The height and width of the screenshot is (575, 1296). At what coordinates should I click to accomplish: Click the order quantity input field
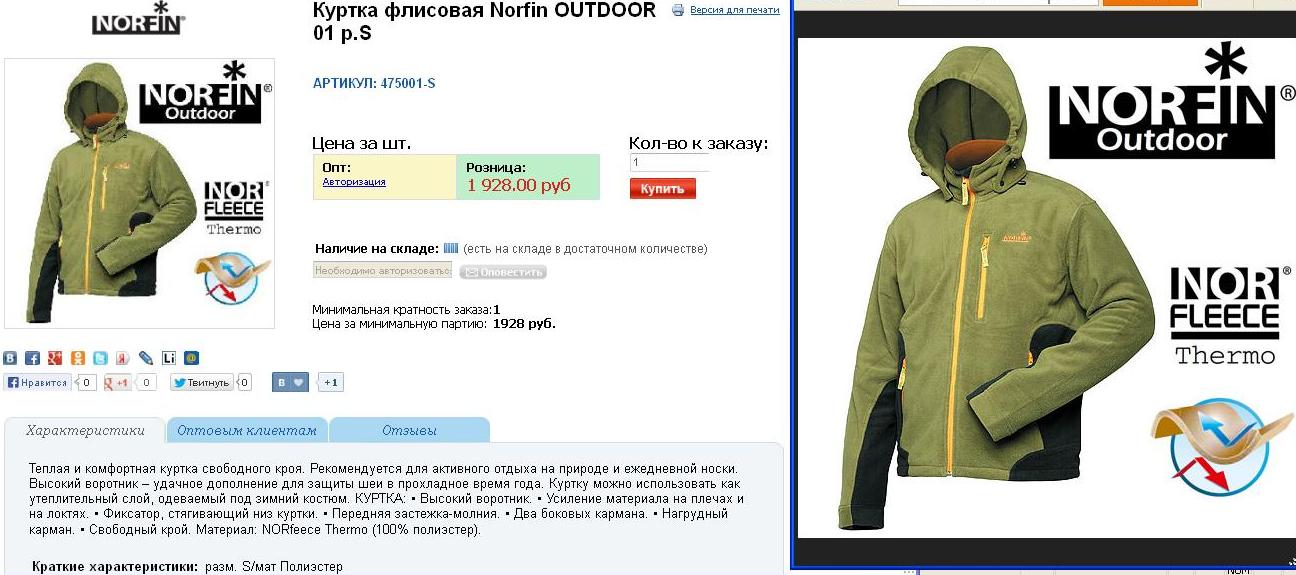[669, 162]
